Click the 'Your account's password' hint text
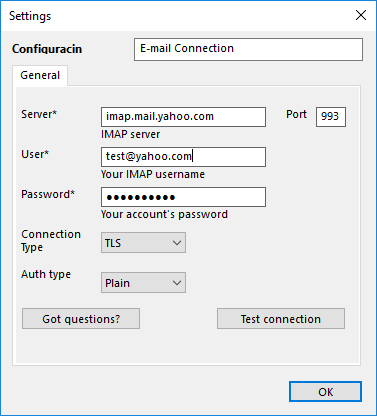The width and height of the screenshot is (377, 416). [164, 214]
